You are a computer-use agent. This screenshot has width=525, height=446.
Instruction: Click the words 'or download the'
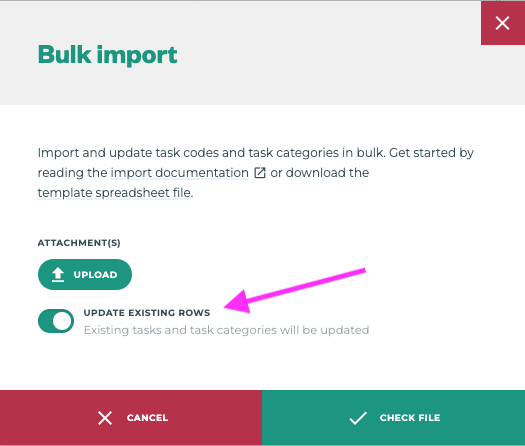pos(319,173)
